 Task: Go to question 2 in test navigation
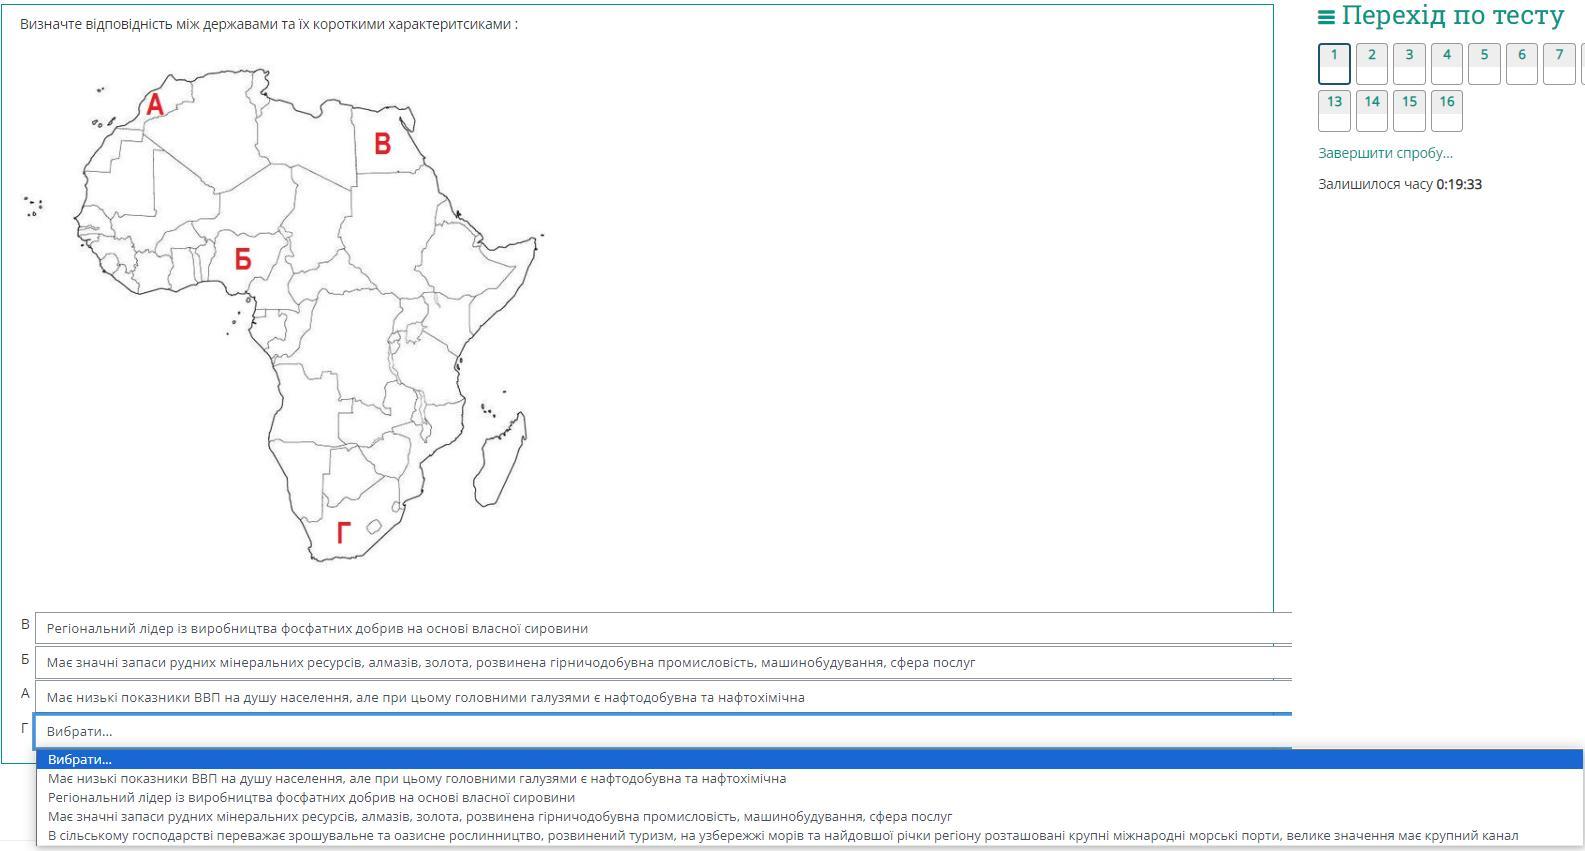click(x=1372, y=64)
